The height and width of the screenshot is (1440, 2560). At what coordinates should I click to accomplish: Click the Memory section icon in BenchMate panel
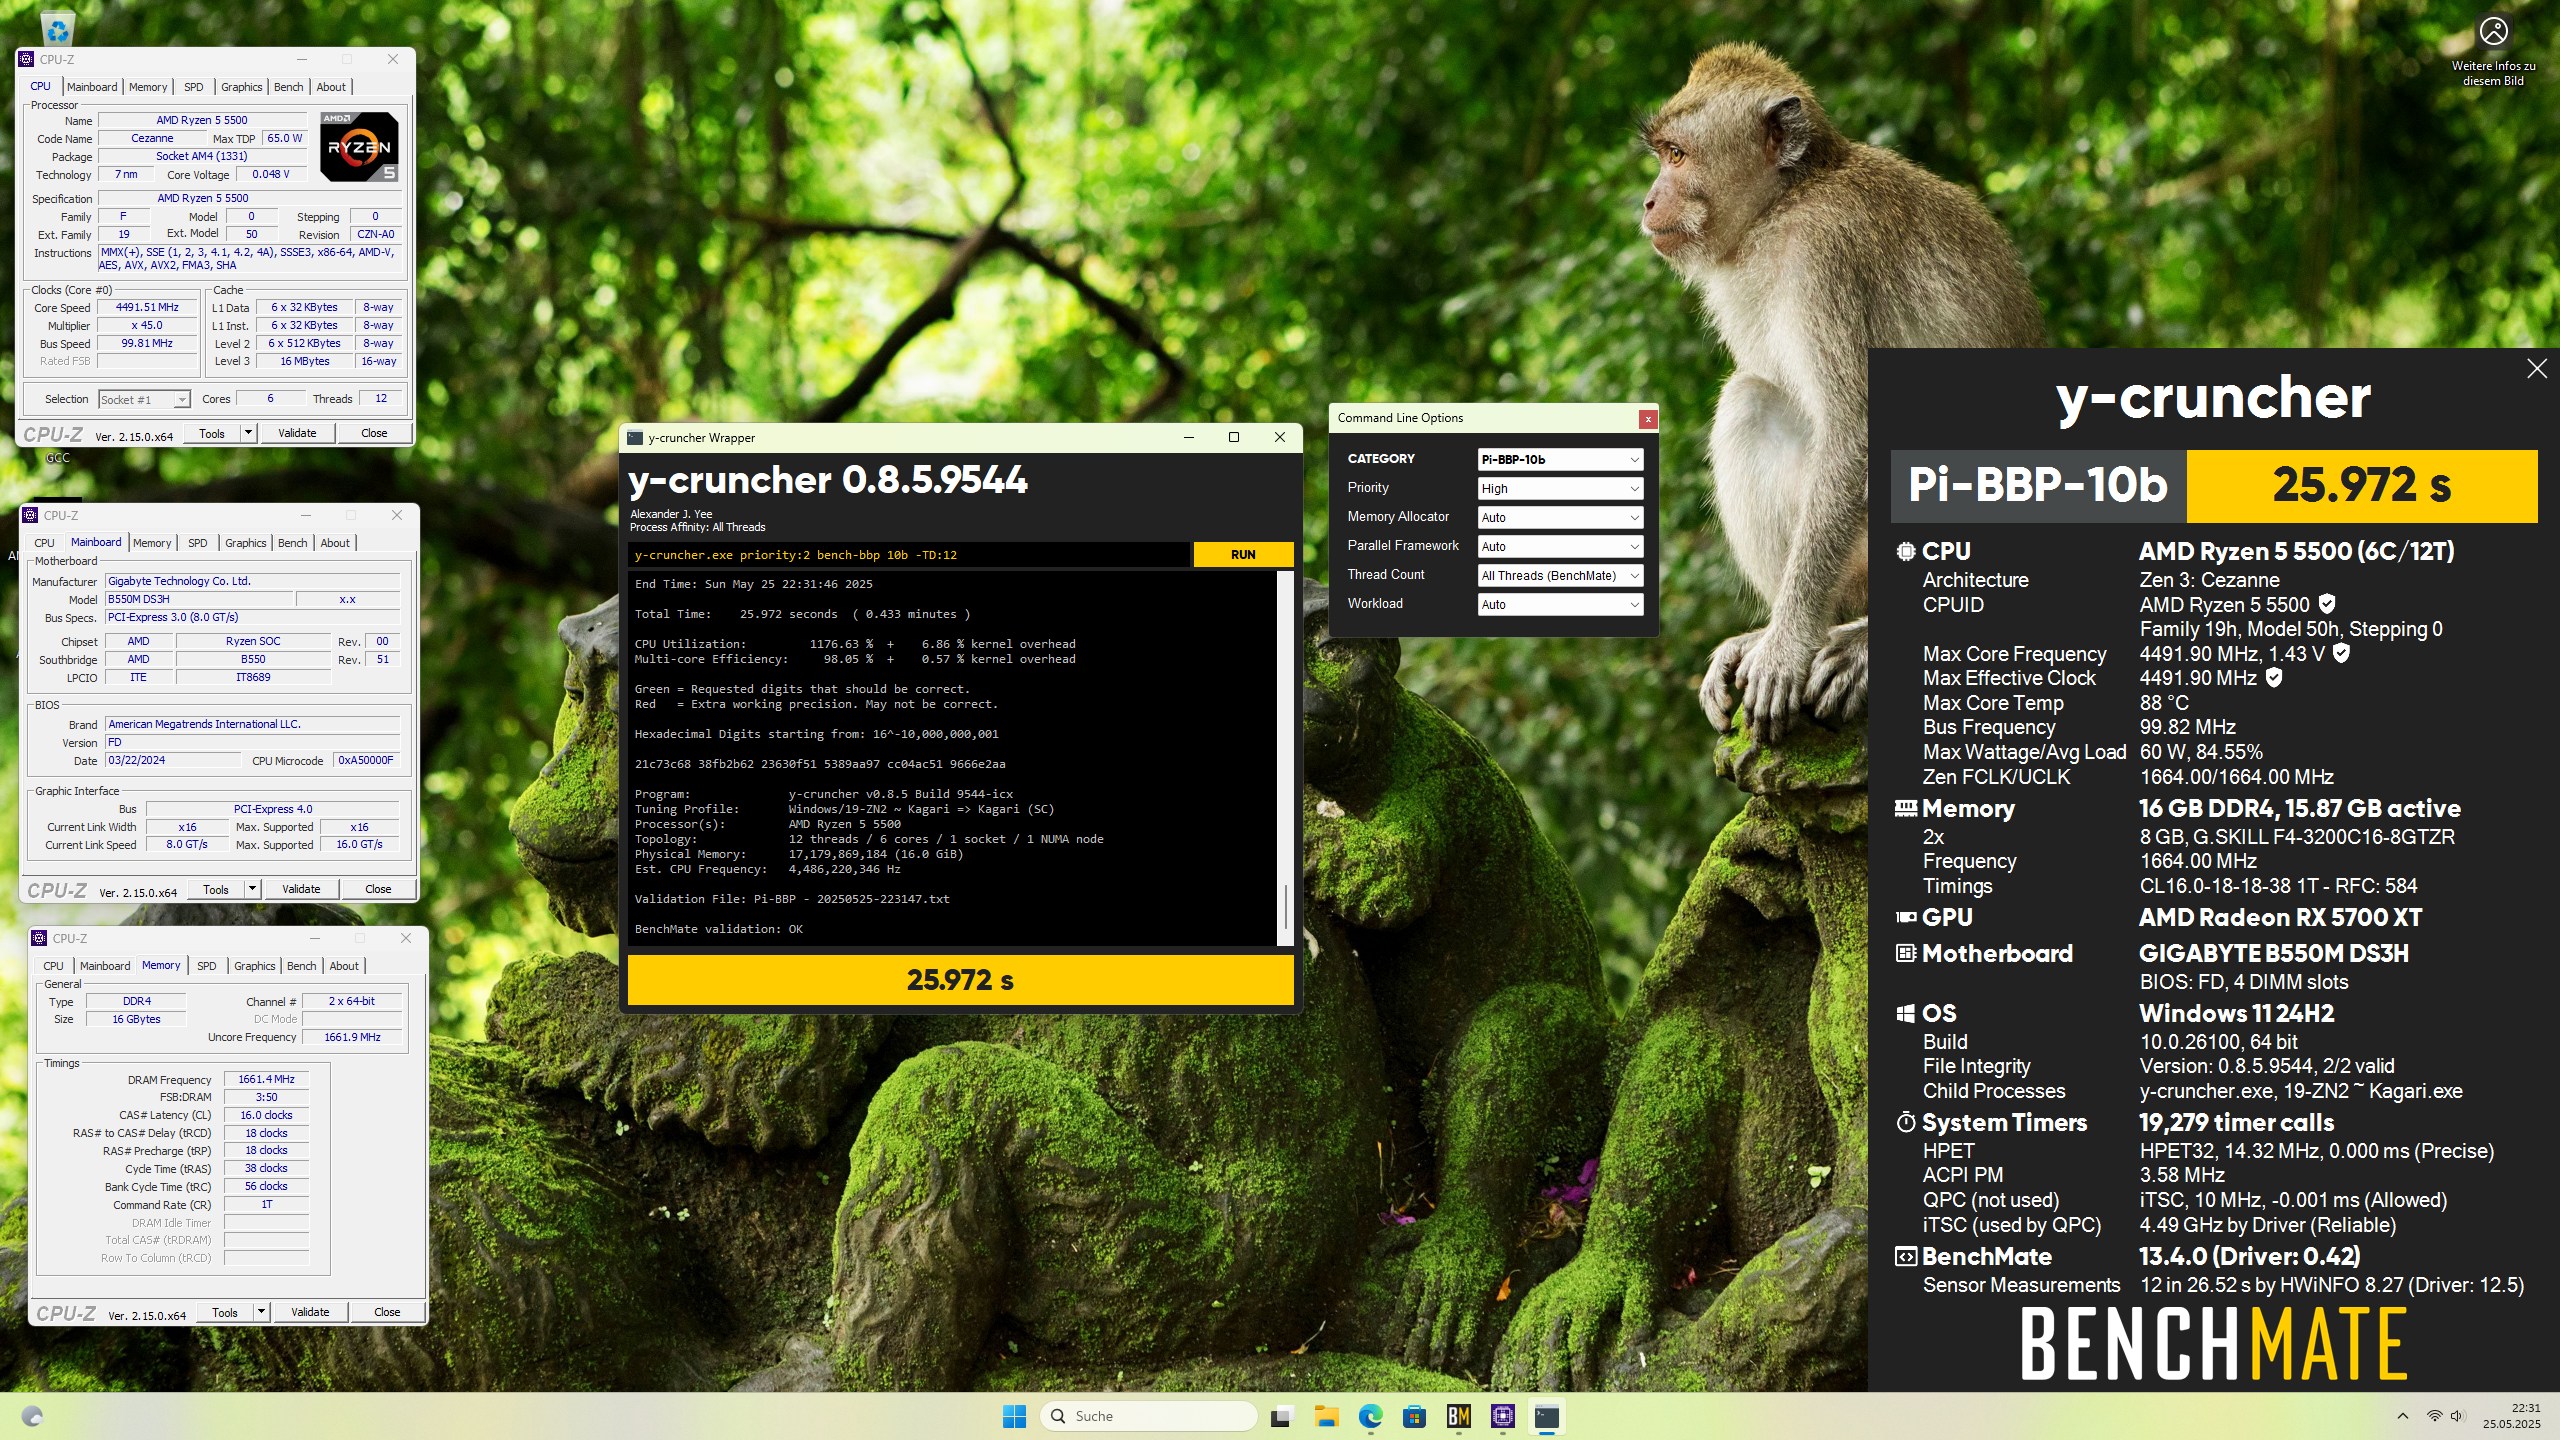(x=1906, y=808)
